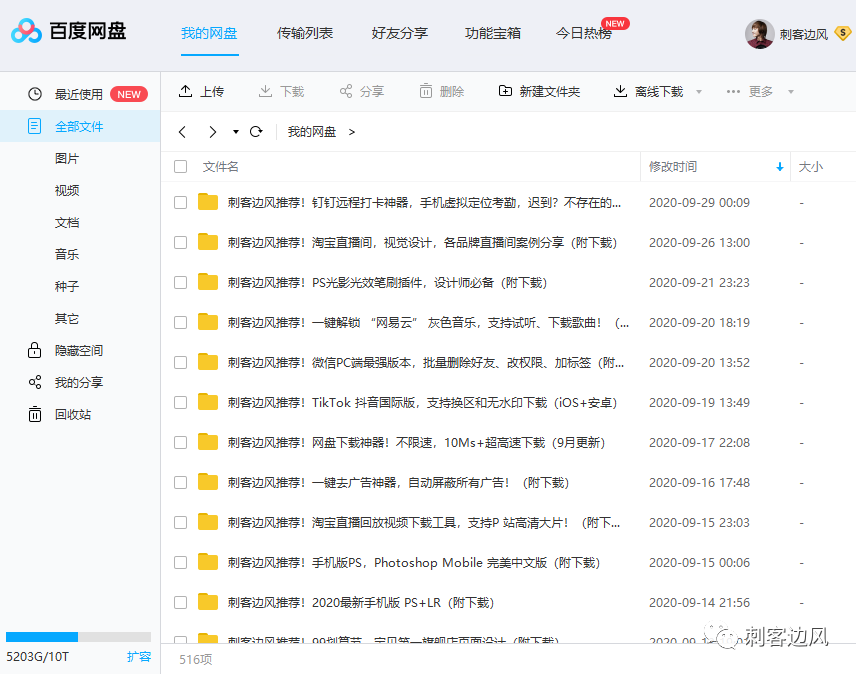The height and width of the screenshot is (674, 856).
Task: Click folder icon of 钉钉远程打卡神器 row
Action: coord(208,202)
